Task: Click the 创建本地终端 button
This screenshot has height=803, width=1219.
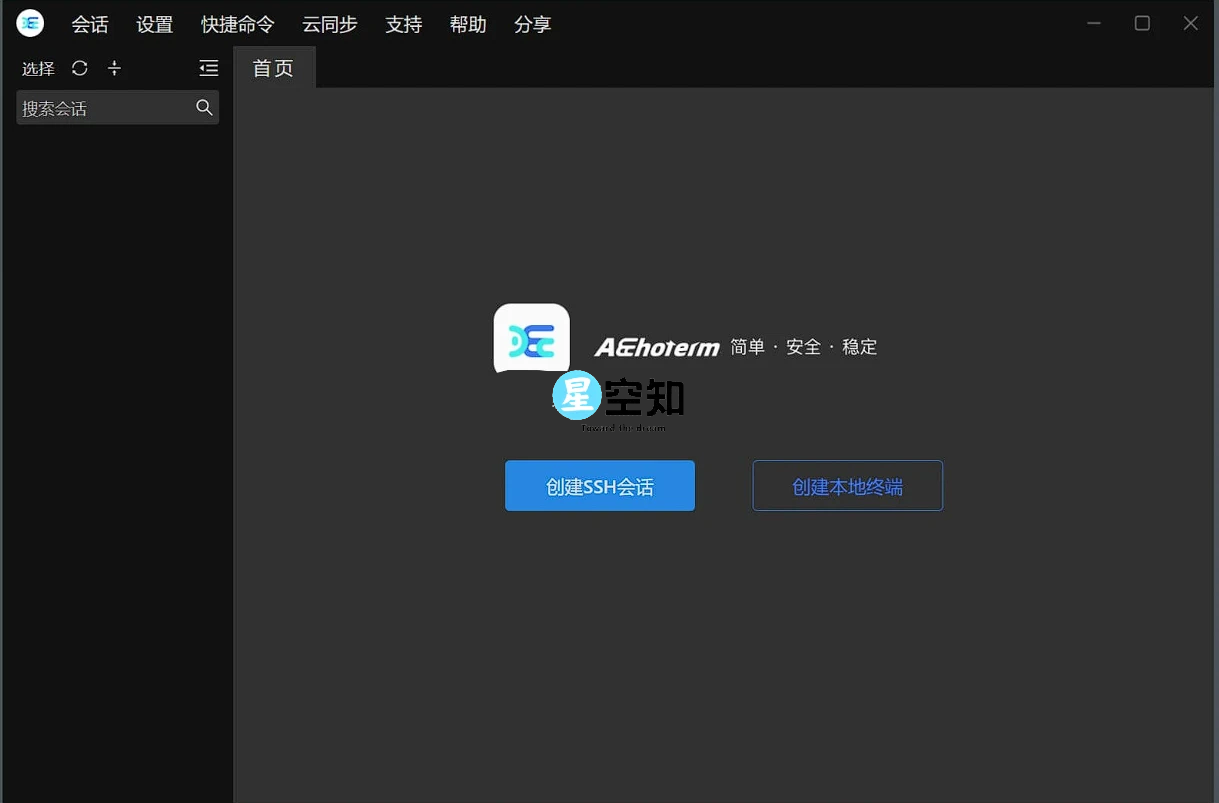Action: point(847,485)
